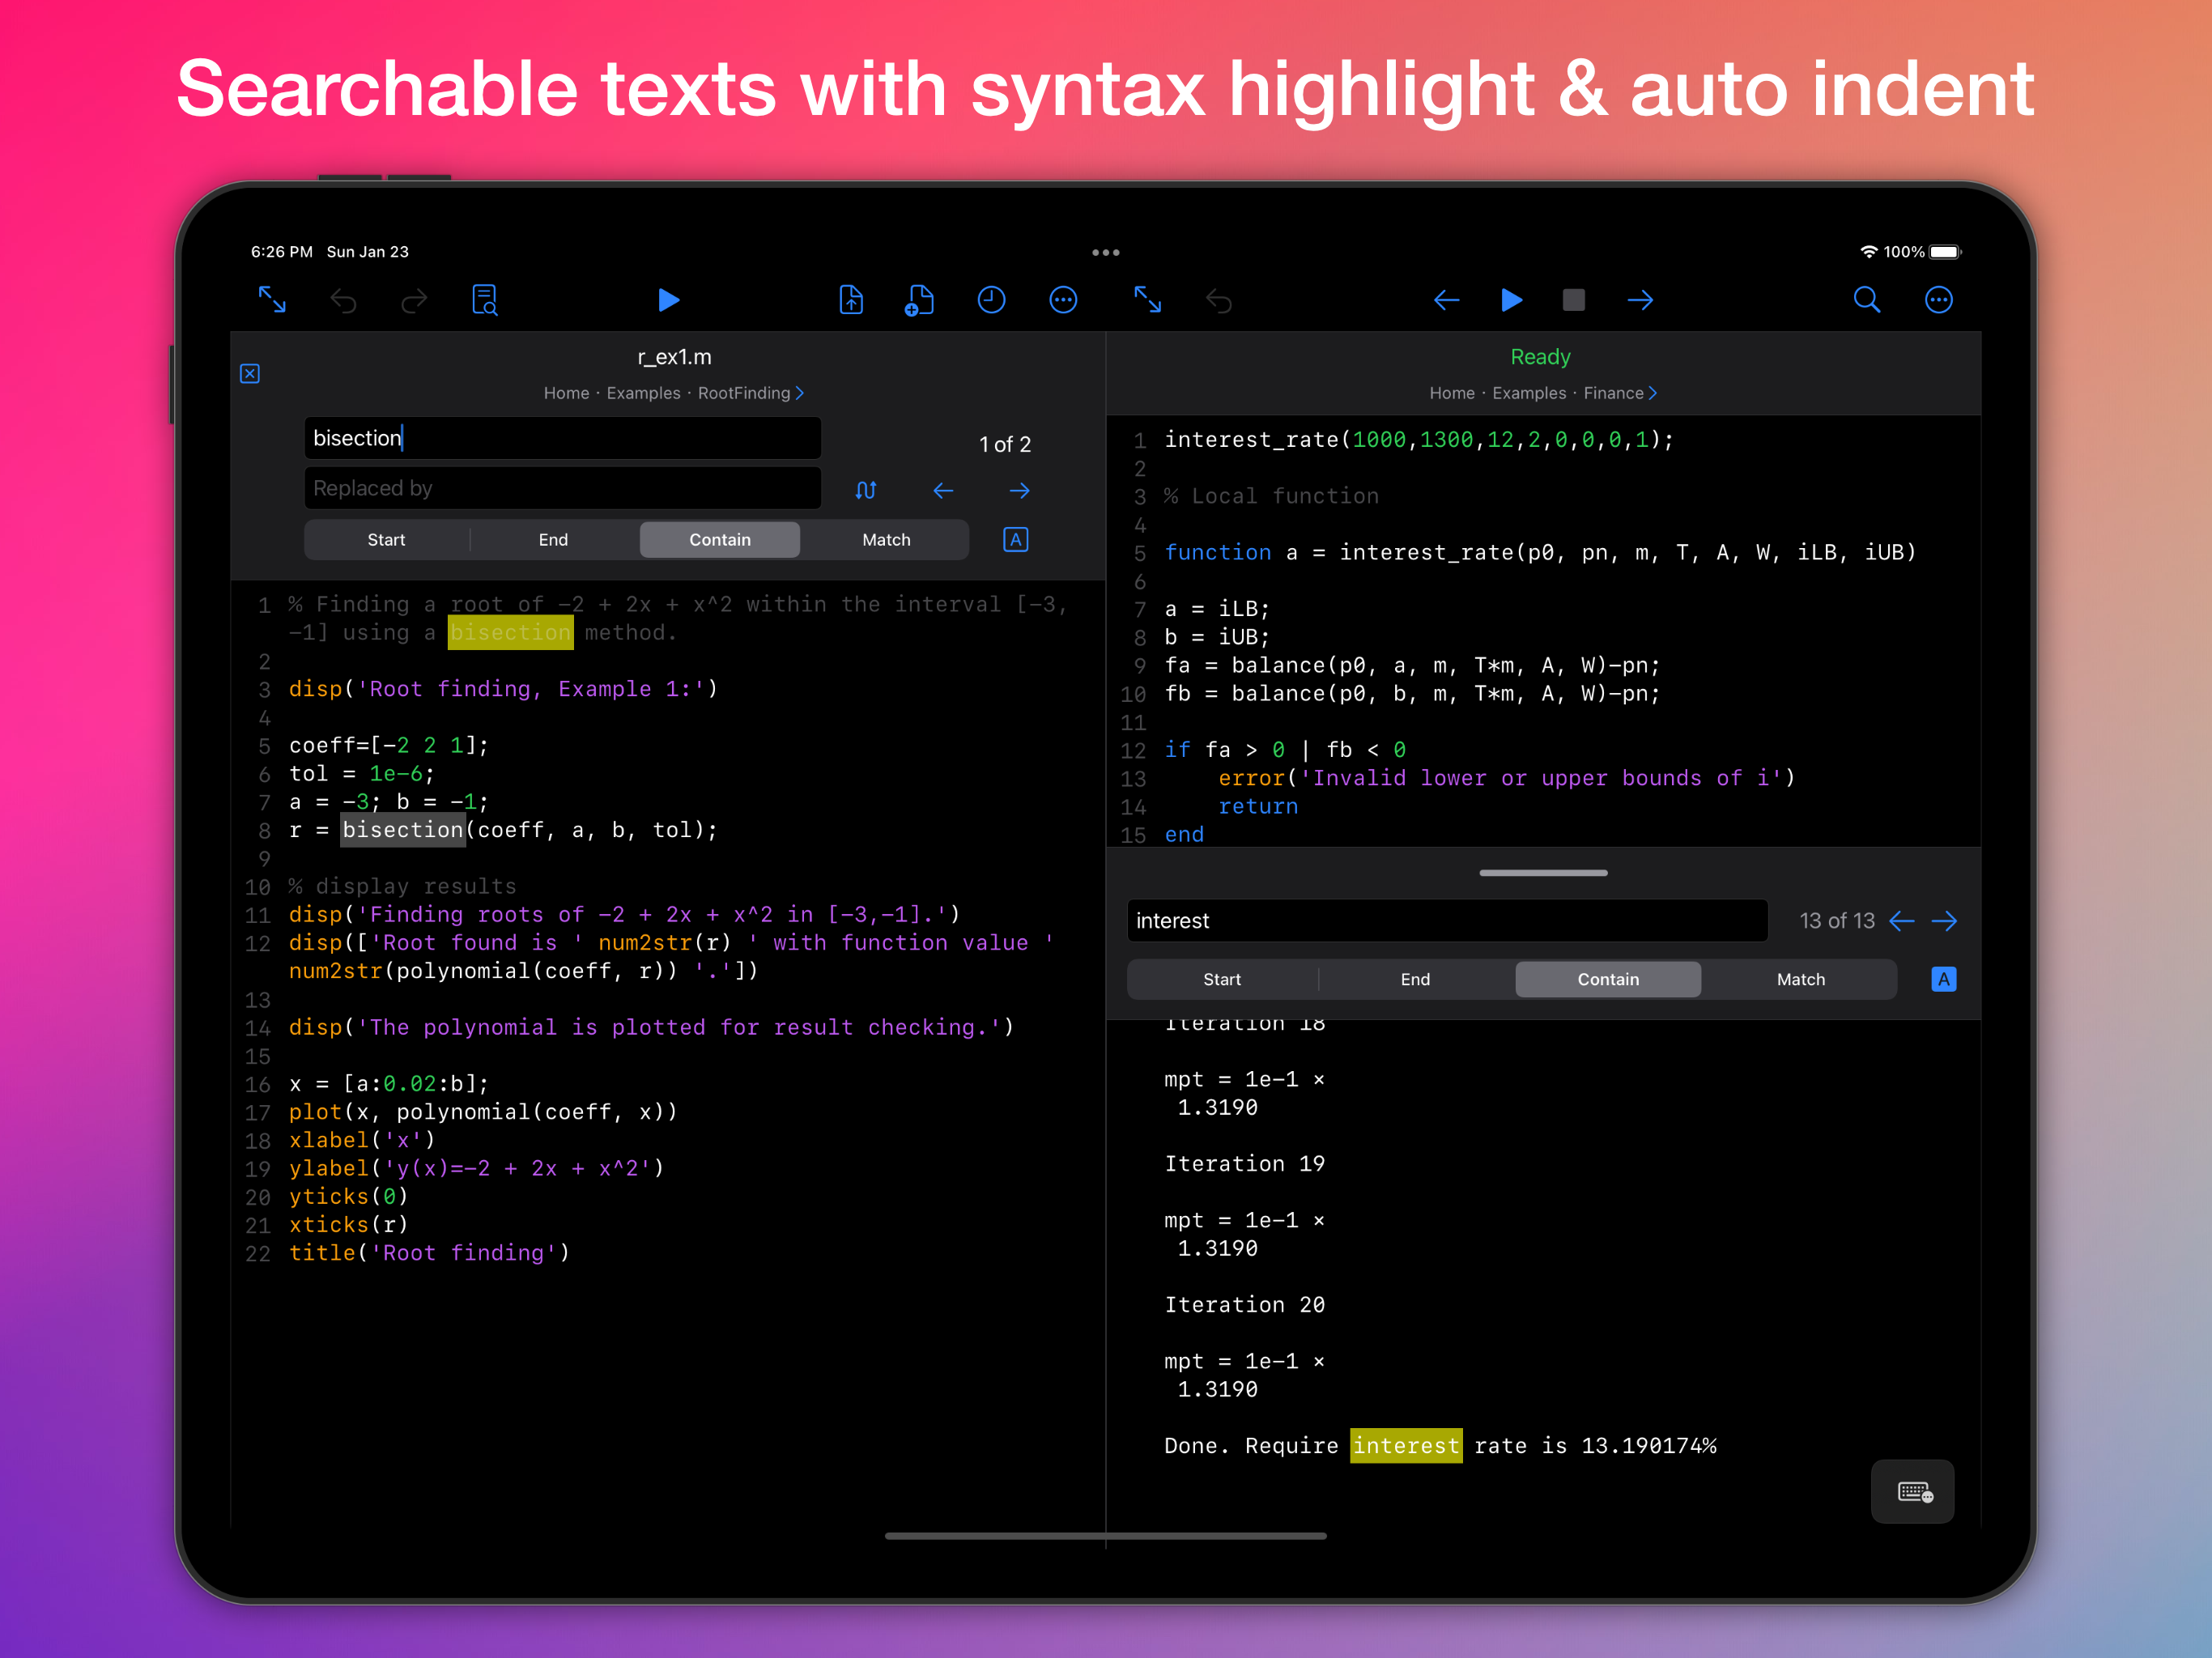Expand the RootFinding breadcrumb chevron
Screen dimensions: 2212x1658
tap(800, 393)
